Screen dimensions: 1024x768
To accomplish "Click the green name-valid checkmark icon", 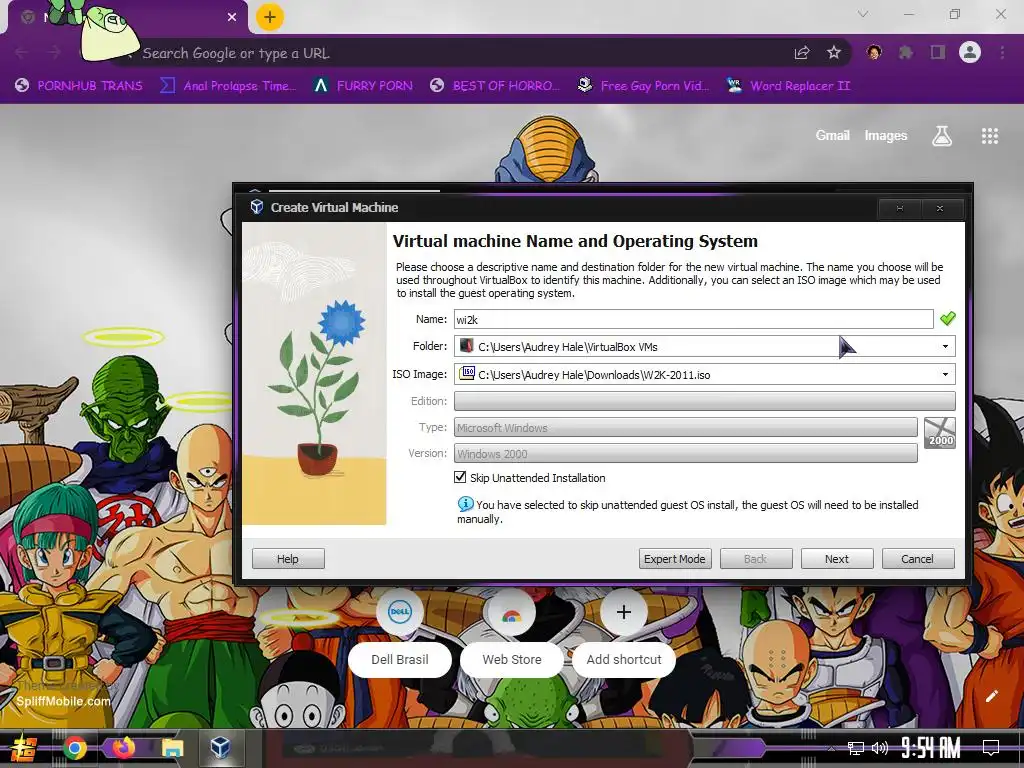I will pyautogui.click(x=948, y=319).
